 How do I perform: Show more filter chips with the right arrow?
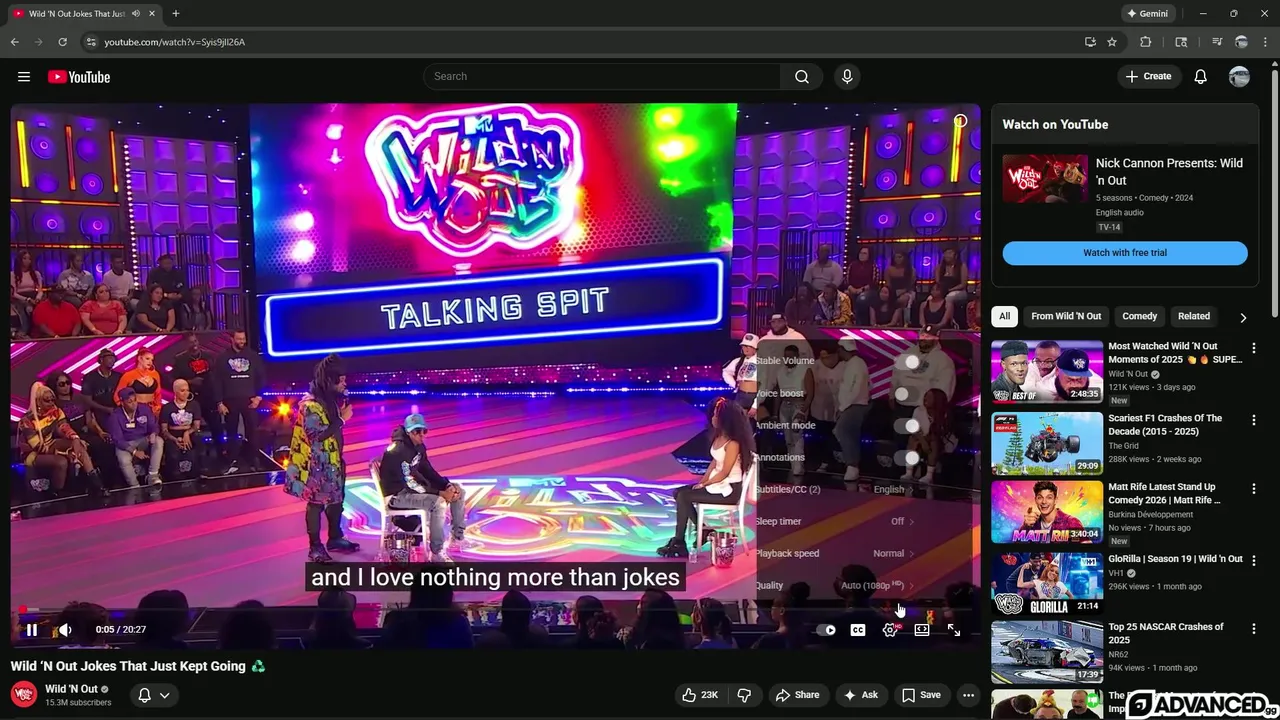point(1243,317)
